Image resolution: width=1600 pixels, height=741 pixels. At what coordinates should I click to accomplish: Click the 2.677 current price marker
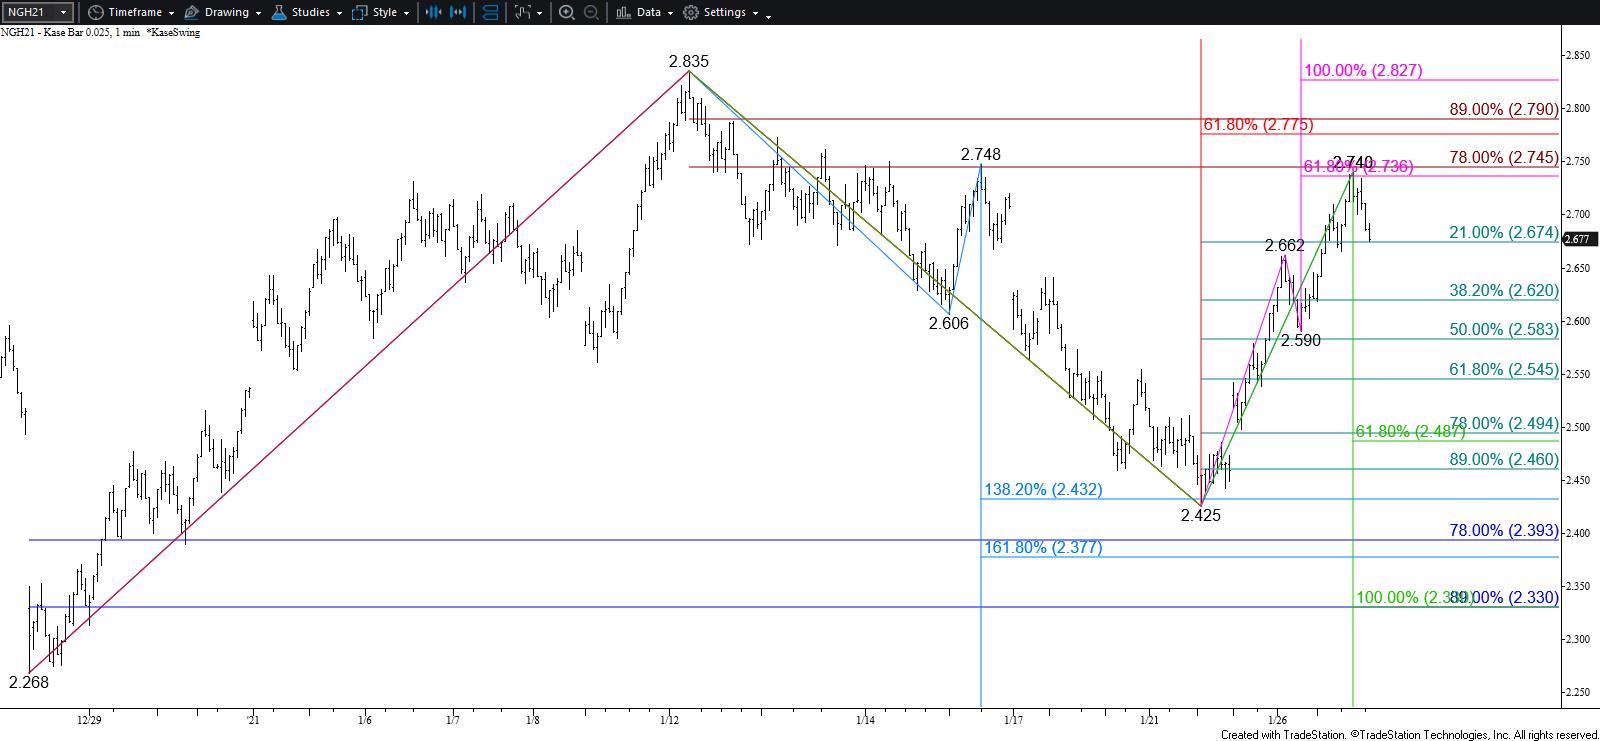click(x=1577, y=239)
